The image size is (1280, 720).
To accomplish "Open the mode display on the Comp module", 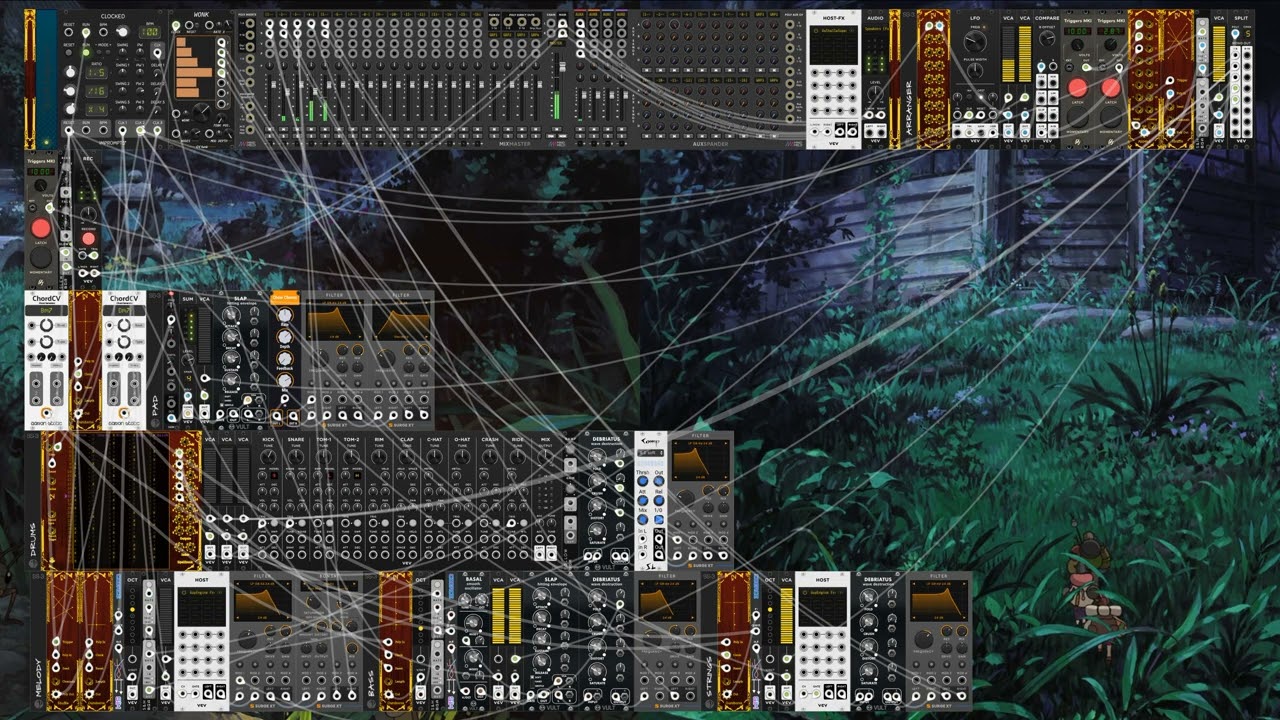I will (650, 453).
